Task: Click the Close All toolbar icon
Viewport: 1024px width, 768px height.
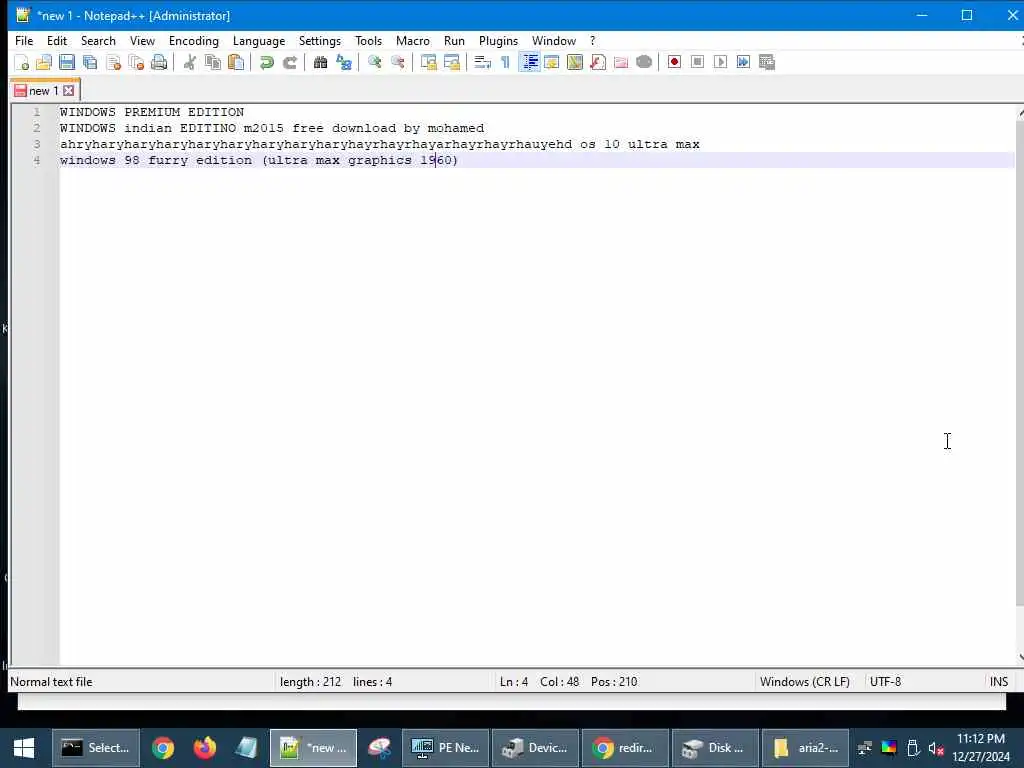Action: coord(136,62)
